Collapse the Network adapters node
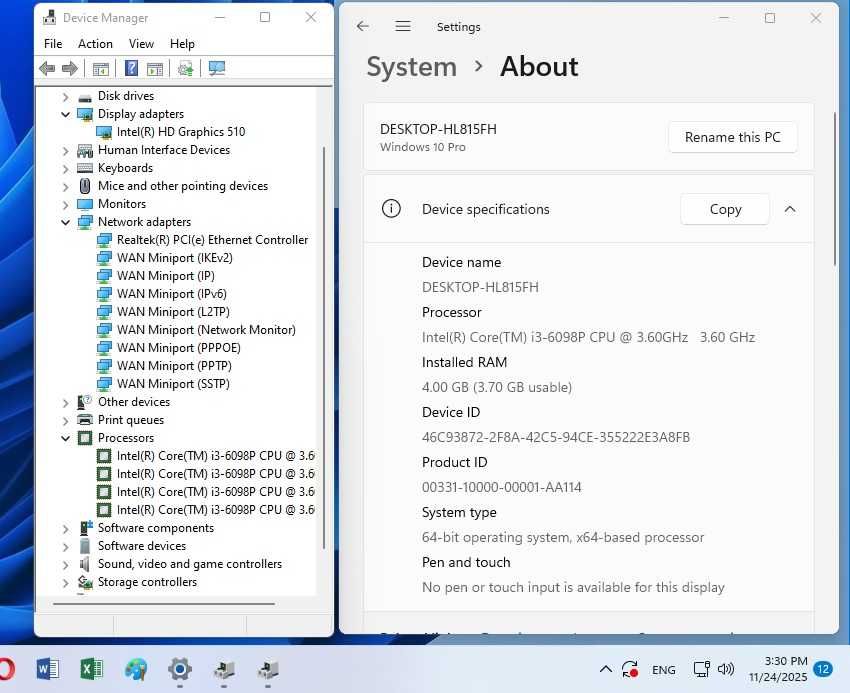850x693 pixels. click(x=66, y=222)
